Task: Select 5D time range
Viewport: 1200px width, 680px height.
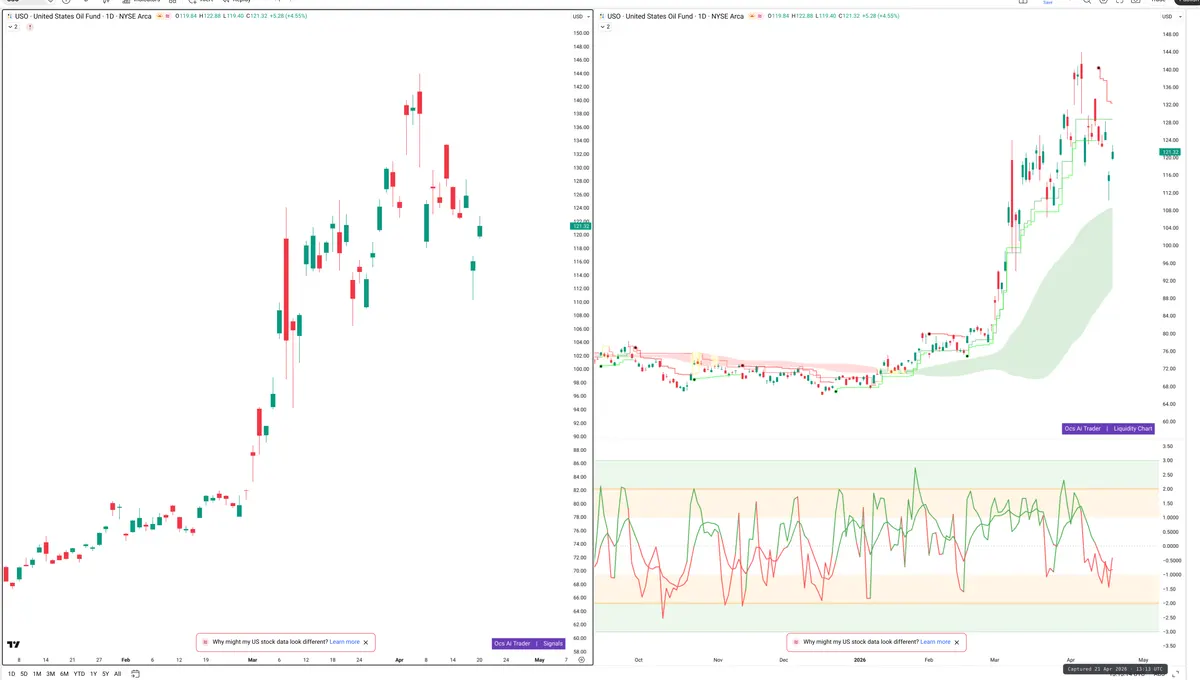Action: pyautogui.click(x=24, y=674)
